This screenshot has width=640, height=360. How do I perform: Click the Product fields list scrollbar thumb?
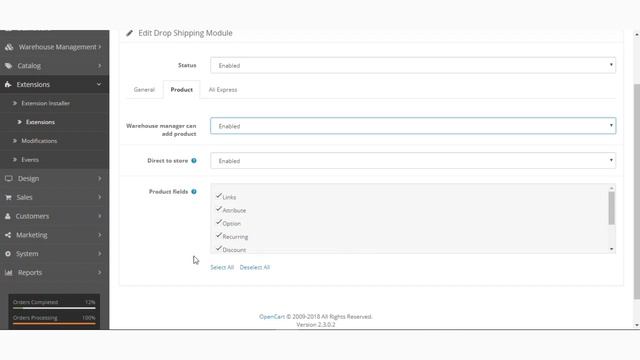[x=611, y=208]
